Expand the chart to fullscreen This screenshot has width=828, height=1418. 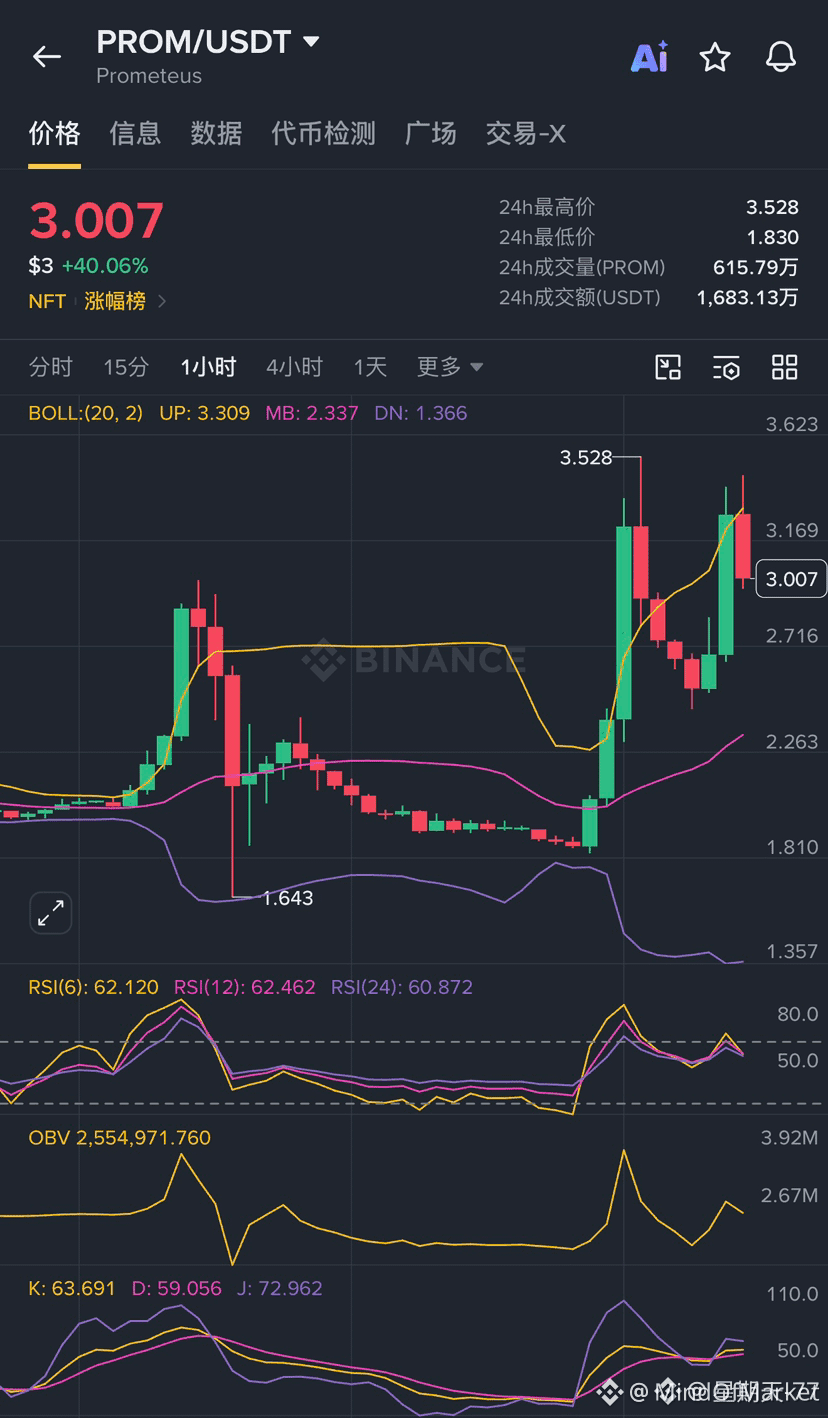[x=50, y=912]
